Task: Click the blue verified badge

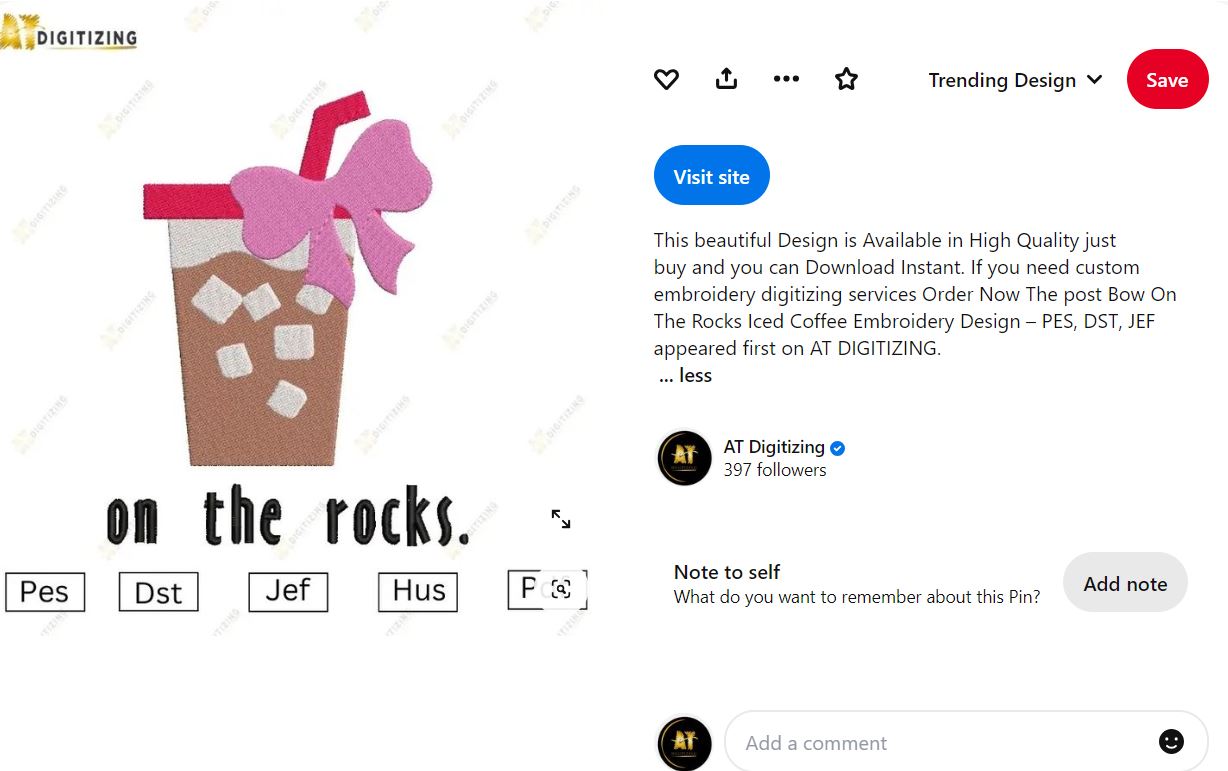Action: [838, 448]
